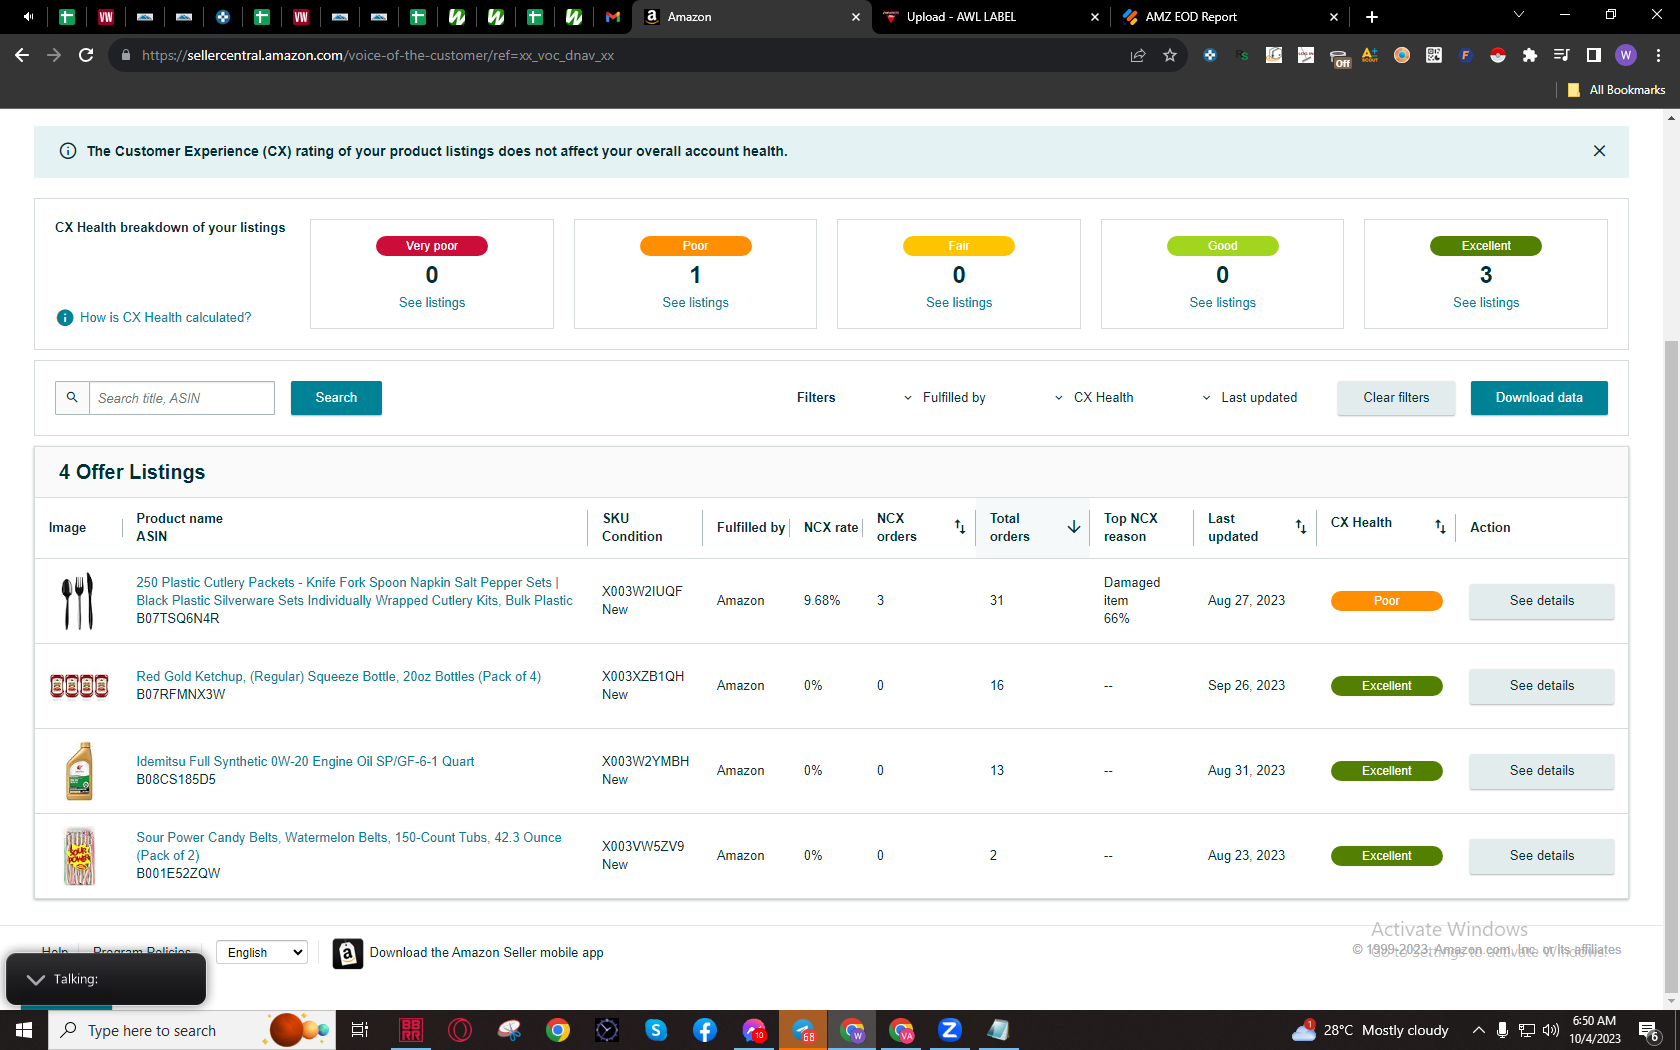Viewport: 1680px width, 1050px height.
Task: Open Chrome's three-dot menu
Action: (x=1658, y=55)
